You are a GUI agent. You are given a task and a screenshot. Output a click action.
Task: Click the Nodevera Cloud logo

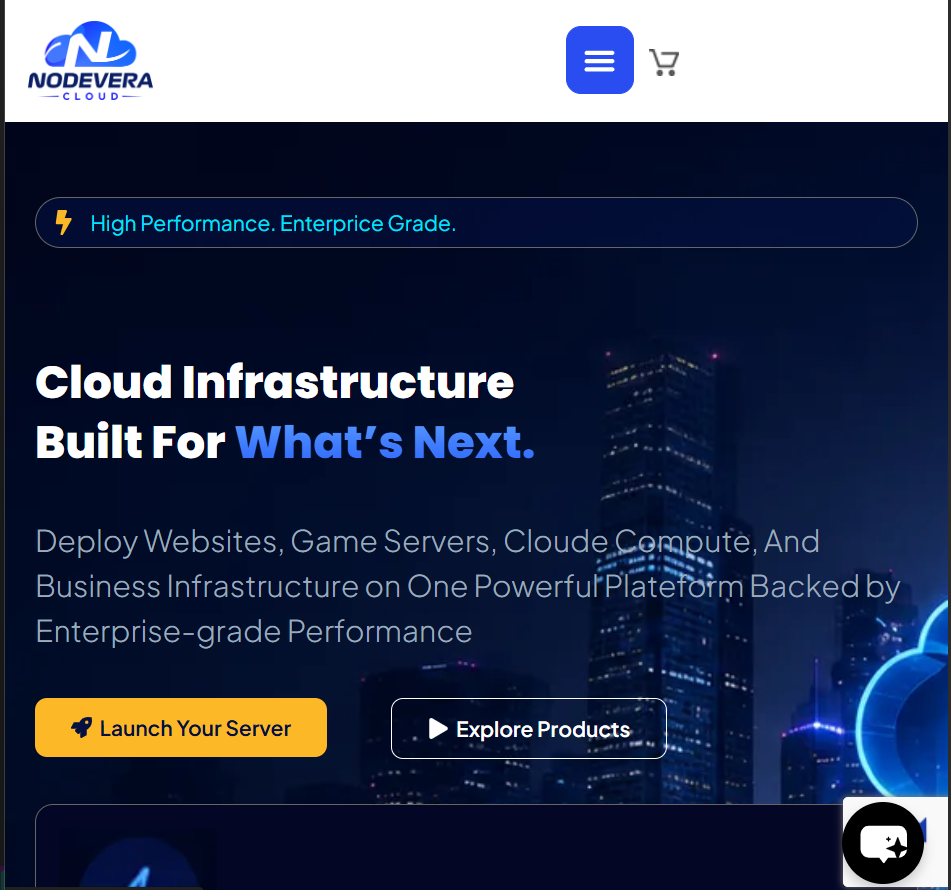pos(90,61)
